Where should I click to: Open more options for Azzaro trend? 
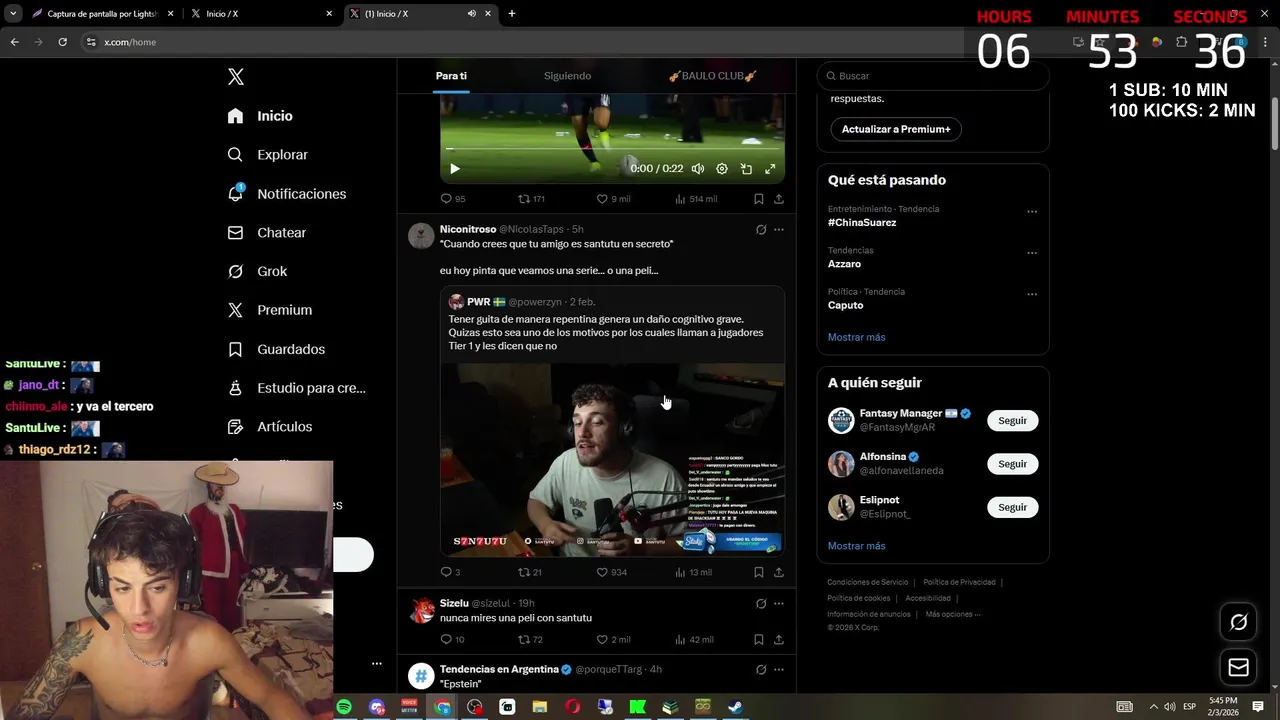click(x=1032, y=253)
